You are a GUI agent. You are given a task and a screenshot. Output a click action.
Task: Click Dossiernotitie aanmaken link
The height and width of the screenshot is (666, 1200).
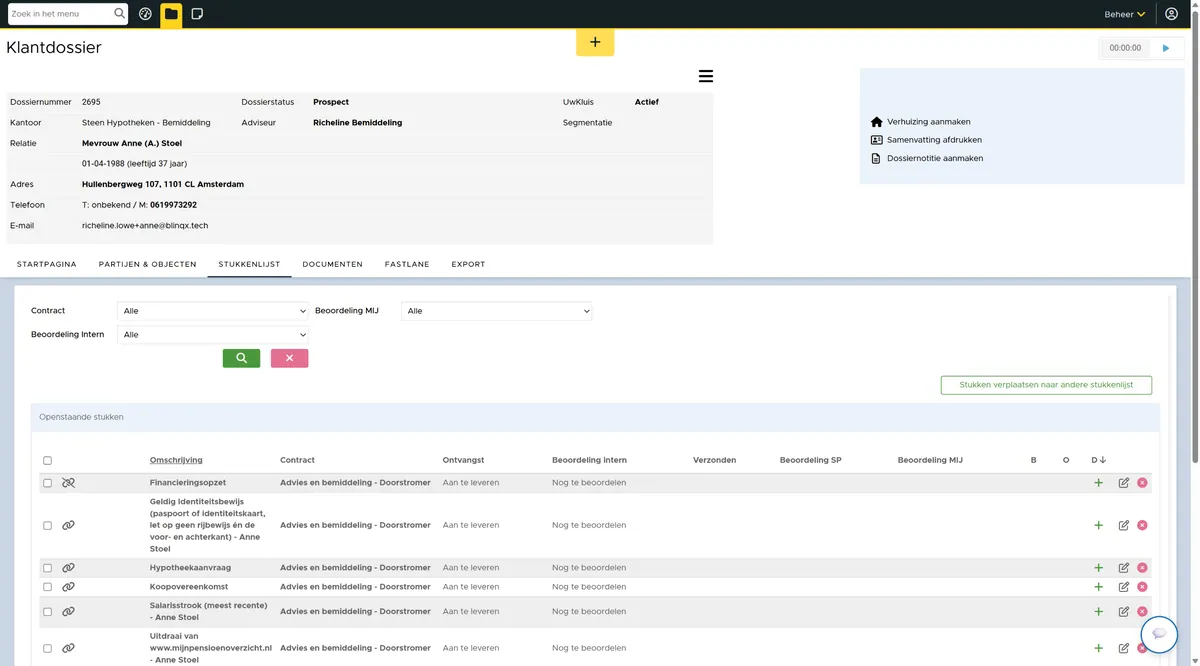935,158
